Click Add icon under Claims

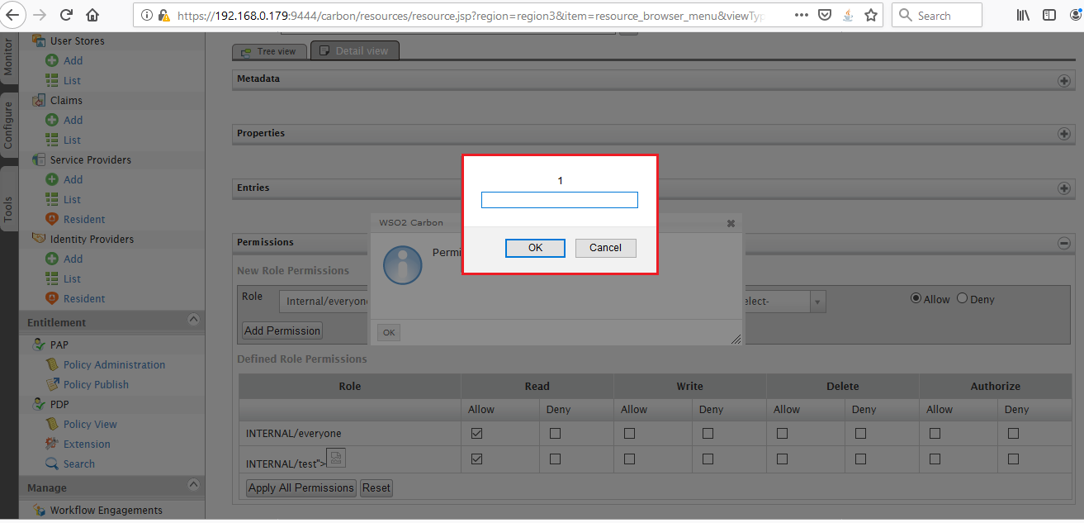51,120
